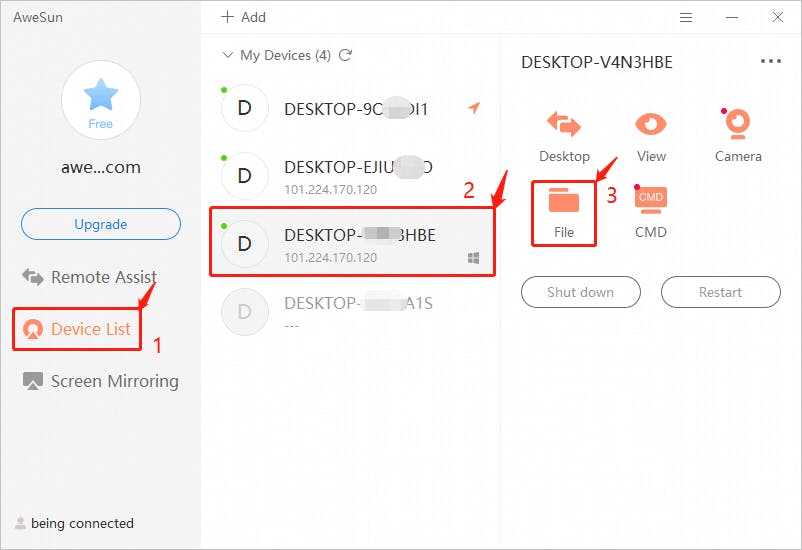Screen dimensions: 802x550
Task: Select Device List menu item
Action: (x=77, y=329)
